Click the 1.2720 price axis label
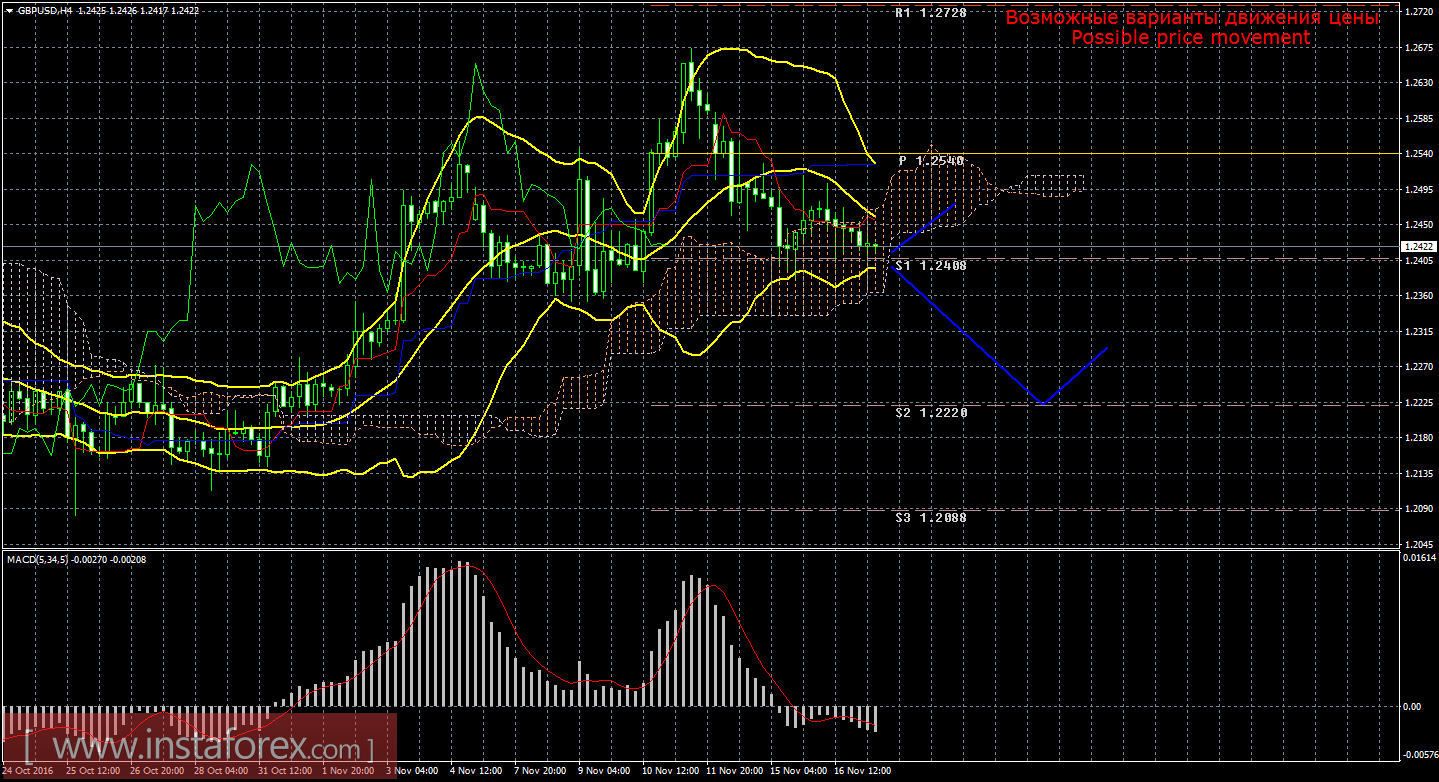The image size is (1439, 782). point(1420,12)
